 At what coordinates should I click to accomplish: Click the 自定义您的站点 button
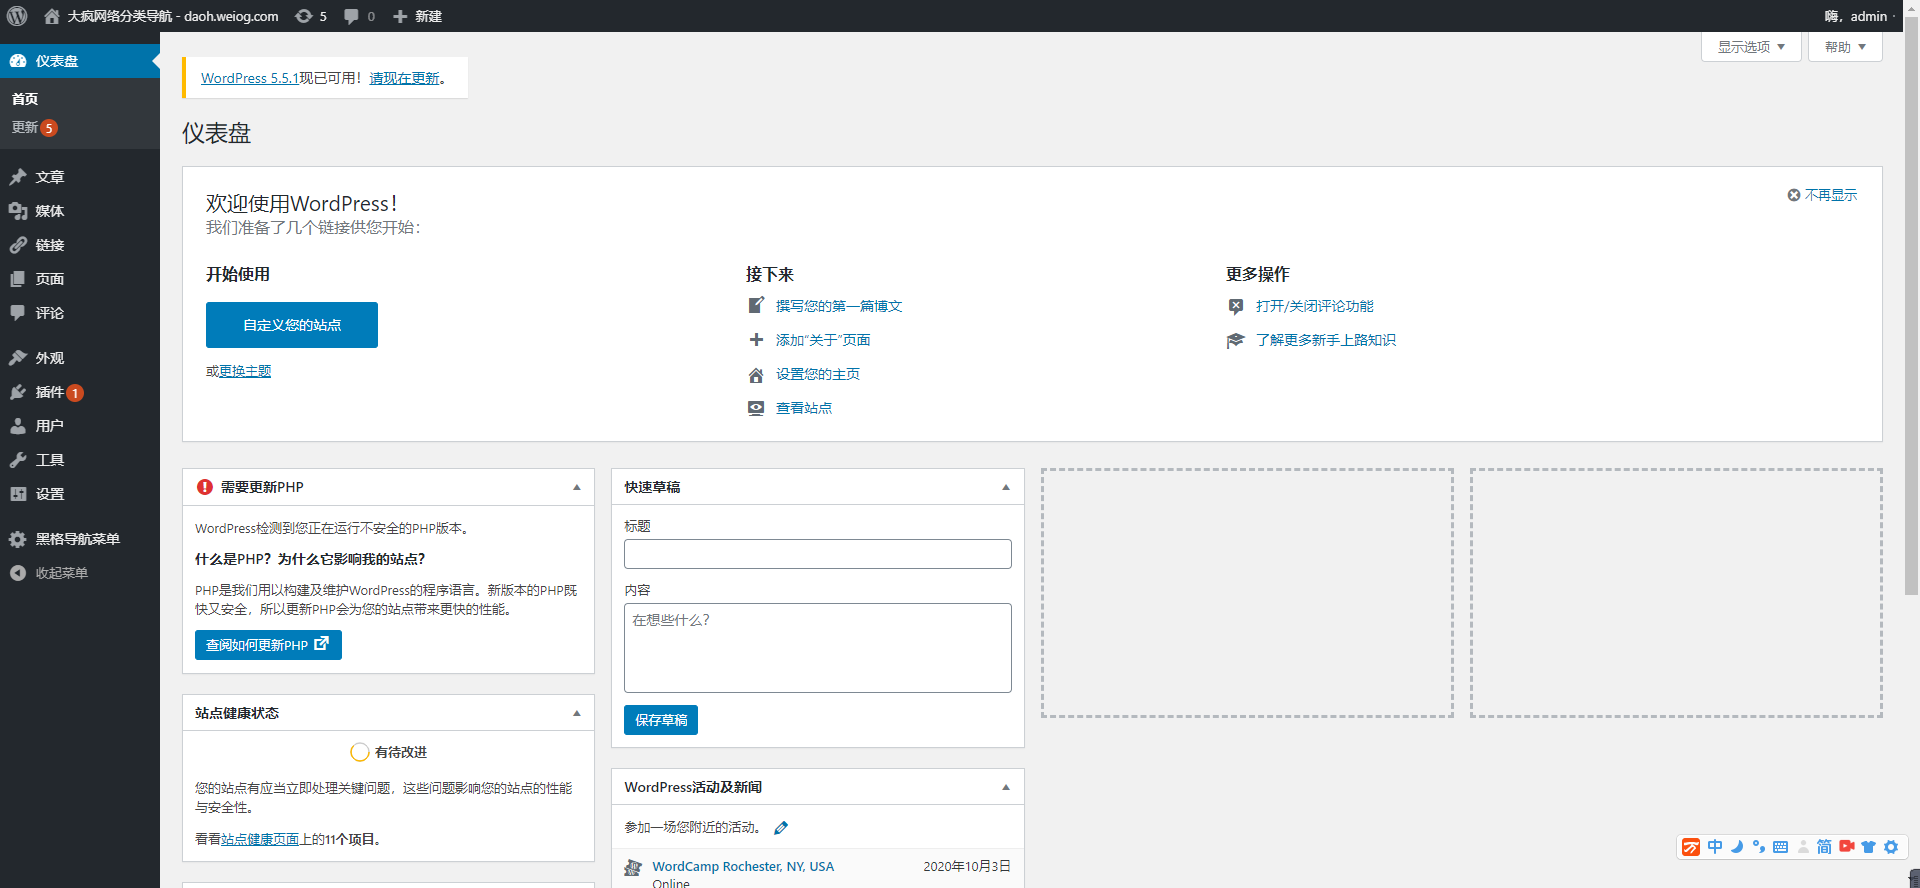292,325
